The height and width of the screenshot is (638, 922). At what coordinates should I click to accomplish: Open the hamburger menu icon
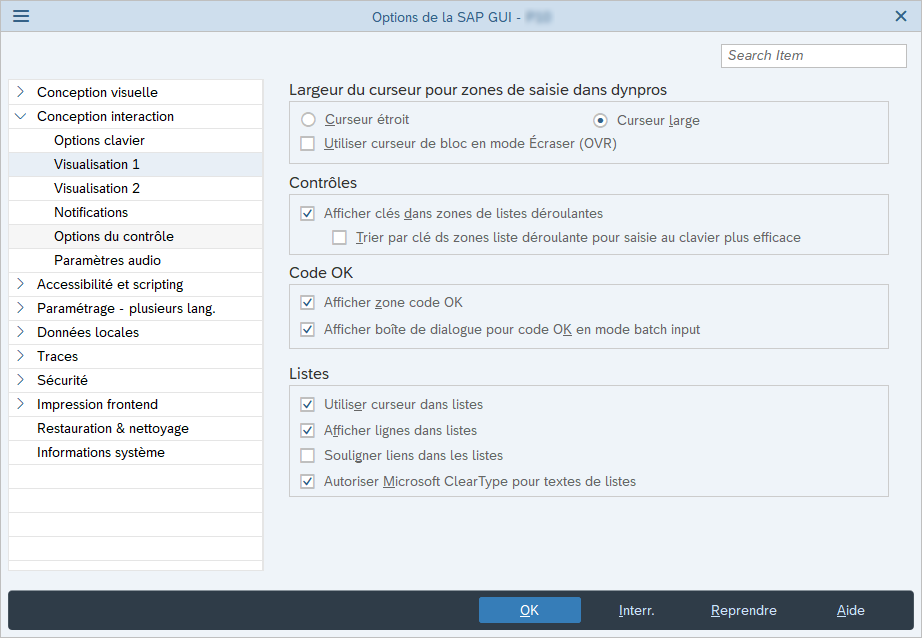coord(21,16)
